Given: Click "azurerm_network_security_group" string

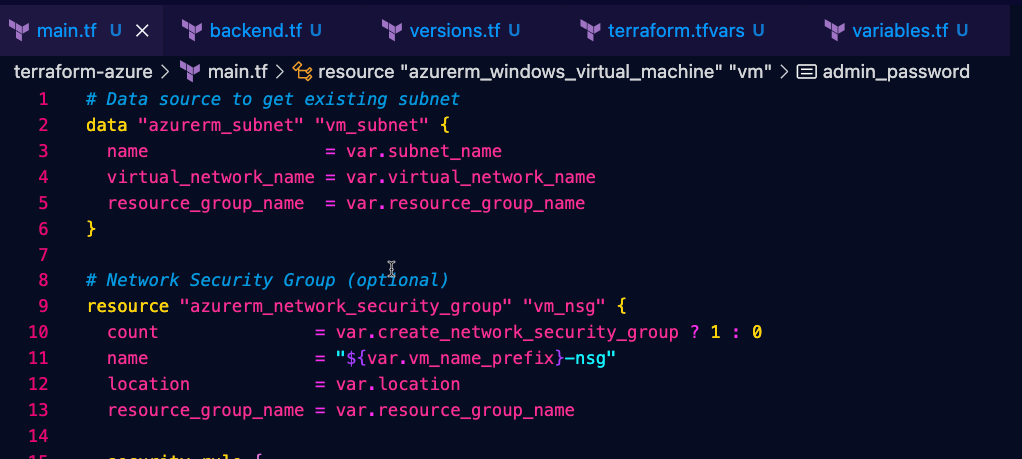Looking at the screenshot, I should tap(346, 306).
